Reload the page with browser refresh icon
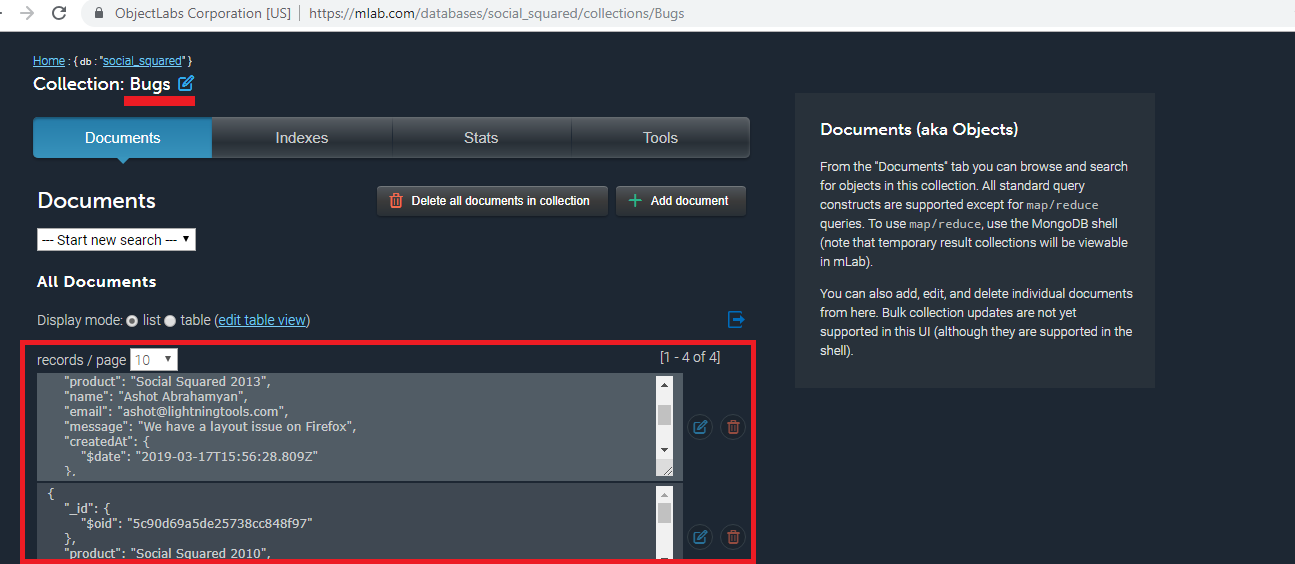Image resolution: width=1295 pixels, height=564 pixels. click(59, 14)
